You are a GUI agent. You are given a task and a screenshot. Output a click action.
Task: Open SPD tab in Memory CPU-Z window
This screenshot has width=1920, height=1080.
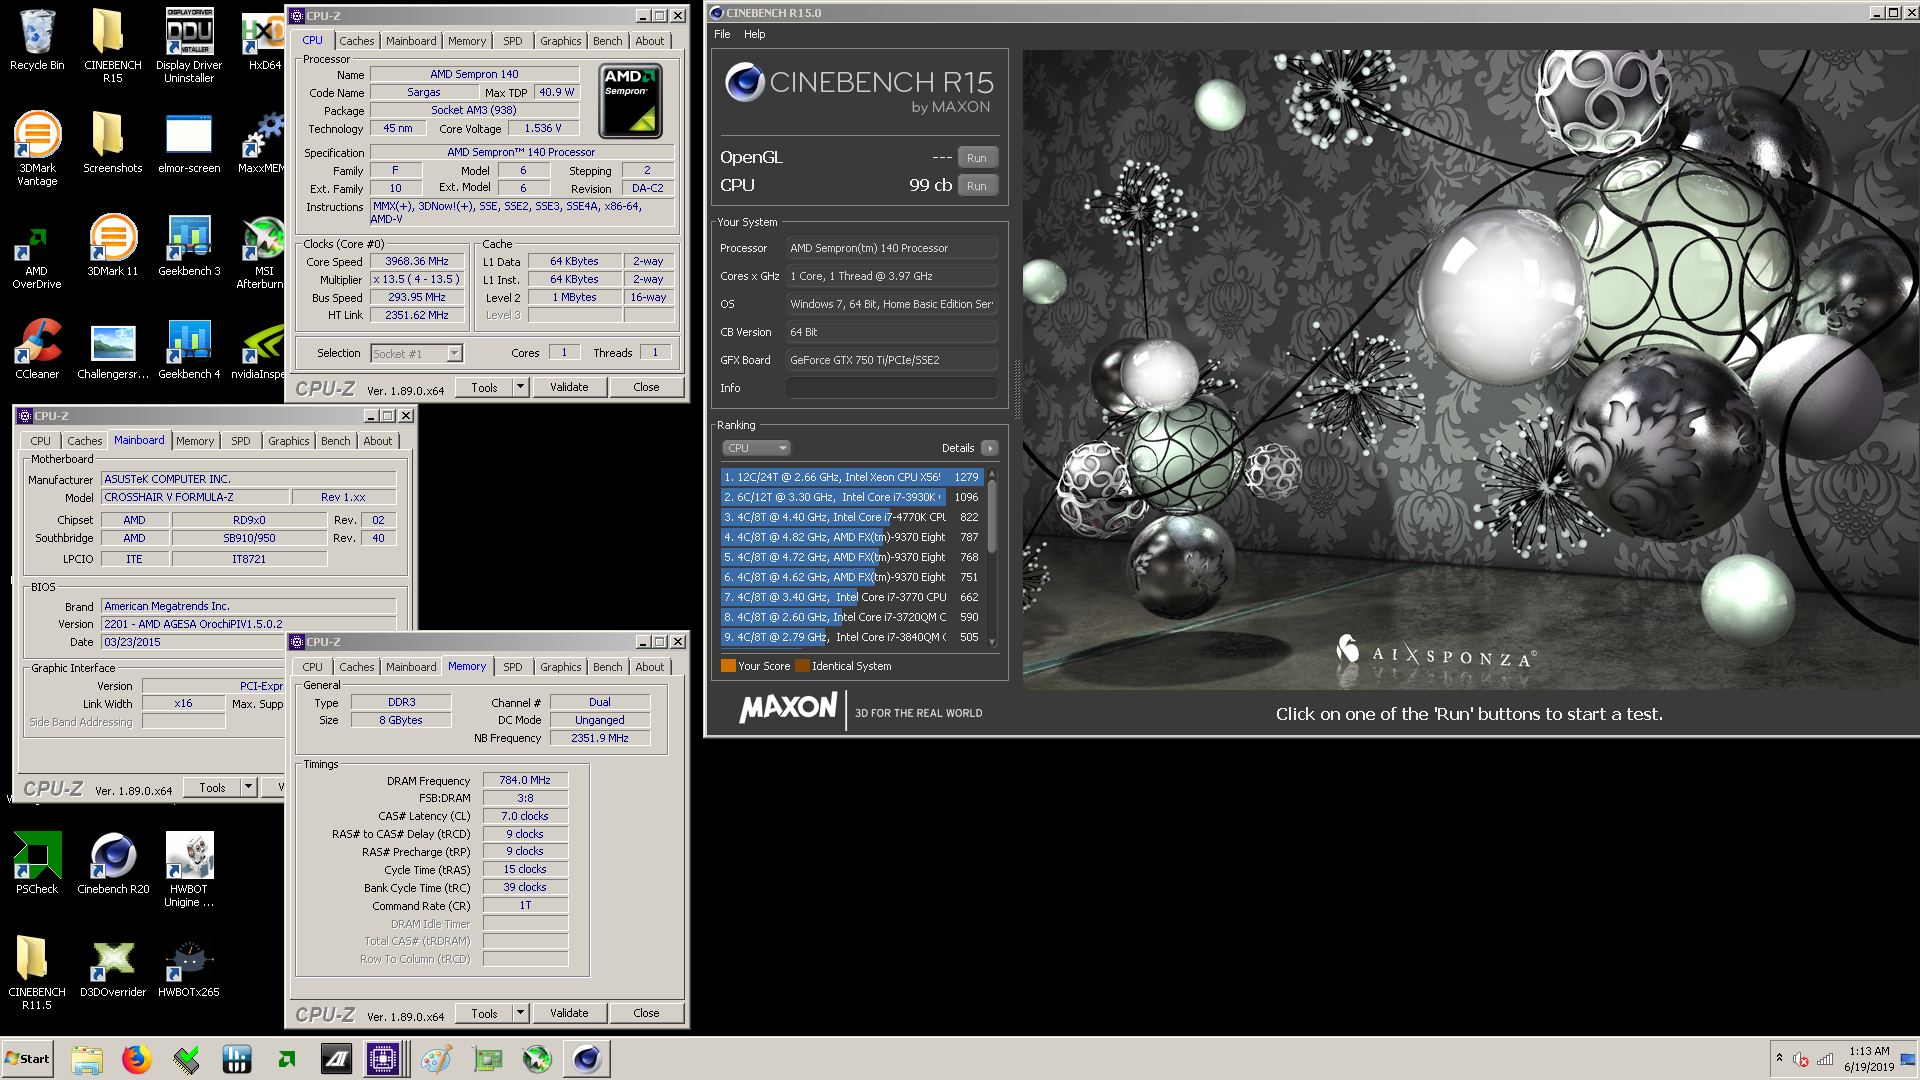pyautogui.click(x=513, y=667)
